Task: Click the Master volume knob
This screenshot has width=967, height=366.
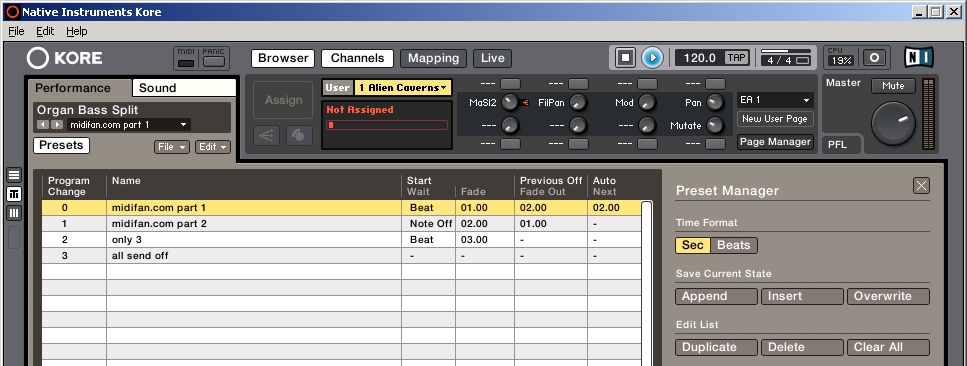Action: point(893,123)
